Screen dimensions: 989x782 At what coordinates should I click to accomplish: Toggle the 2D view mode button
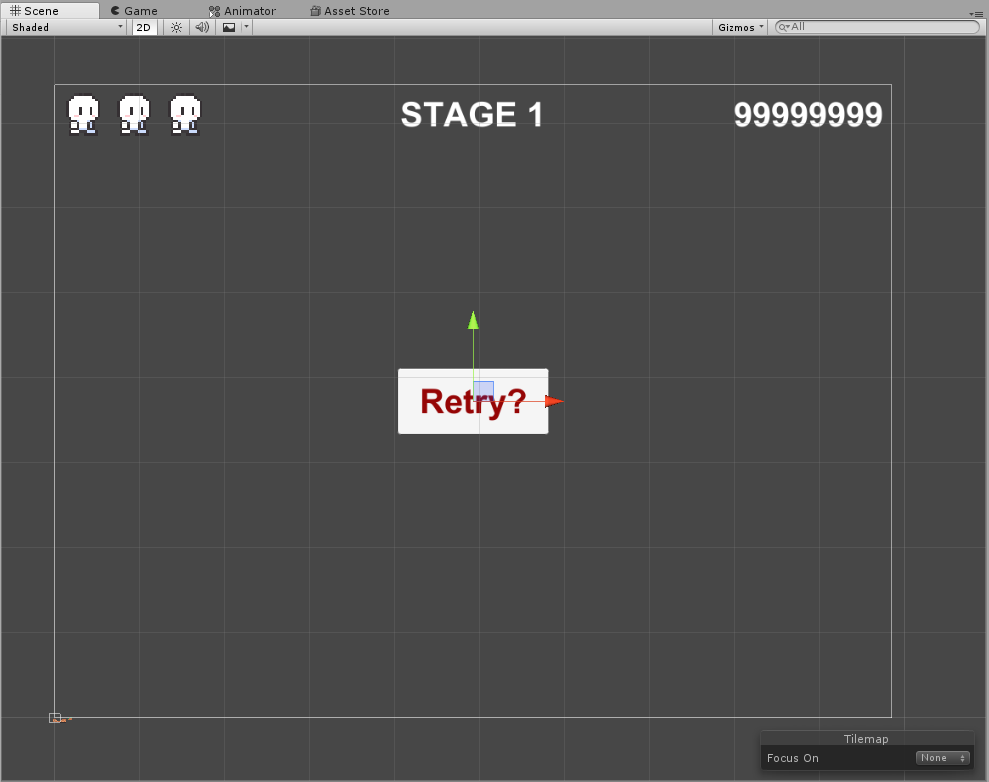click(x=144, y=27)
